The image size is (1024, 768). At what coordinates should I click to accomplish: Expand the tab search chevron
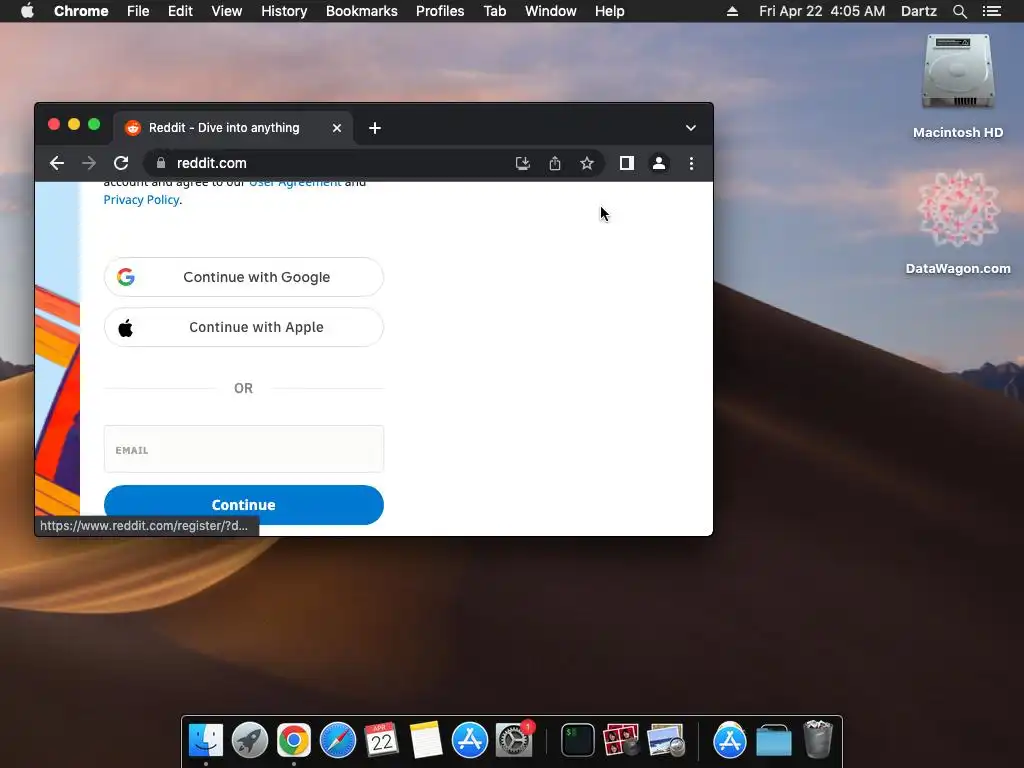click(690, 128)
